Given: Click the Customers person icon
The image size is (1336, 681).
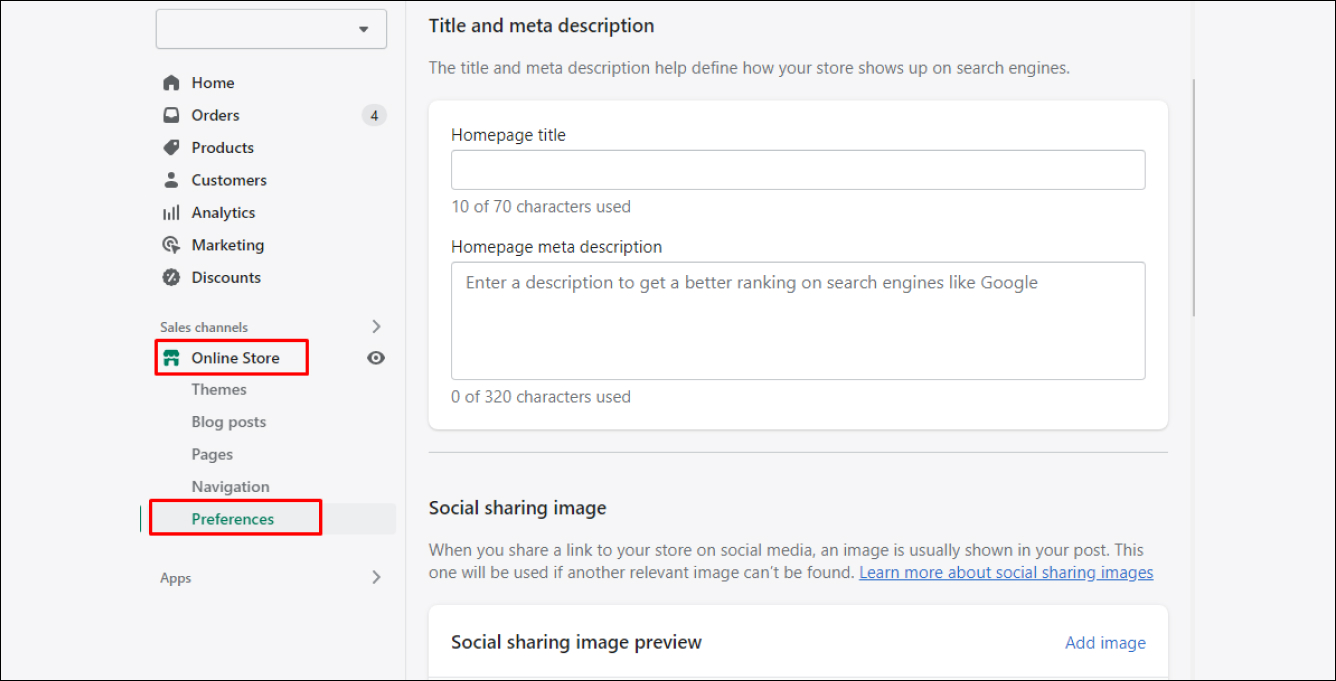Looking at the screenshot, I should tap(171, 180).
